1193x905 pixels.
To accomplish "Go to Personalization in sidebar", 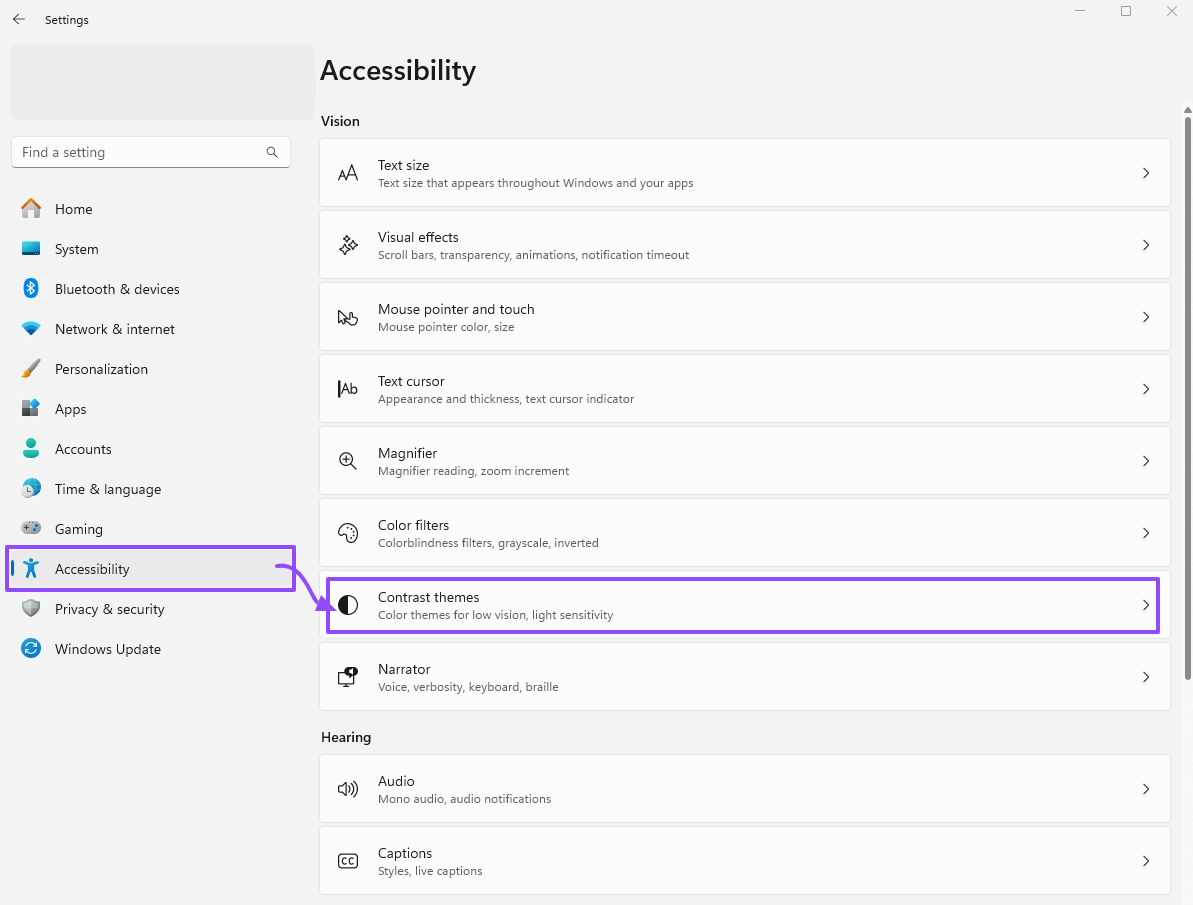I will pos(101,369).
